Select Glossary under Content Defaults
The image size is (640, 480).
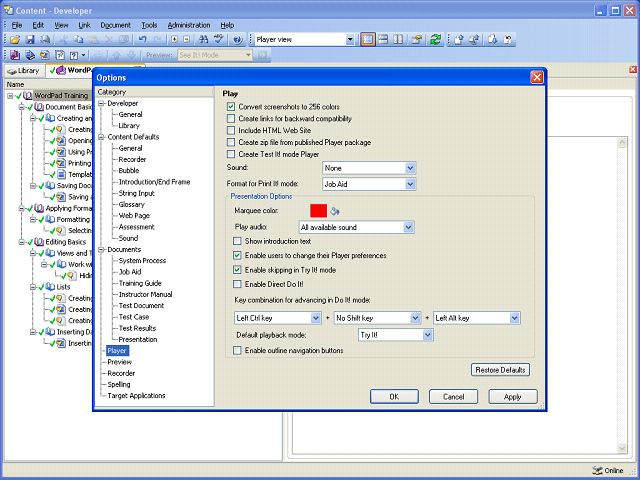coord(131,204)
